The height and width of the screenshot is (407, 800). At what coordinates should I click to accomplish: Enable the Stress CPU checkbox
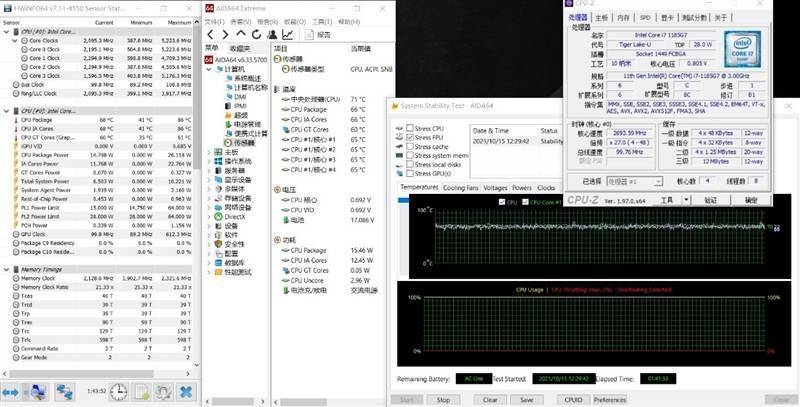(410, 128)
